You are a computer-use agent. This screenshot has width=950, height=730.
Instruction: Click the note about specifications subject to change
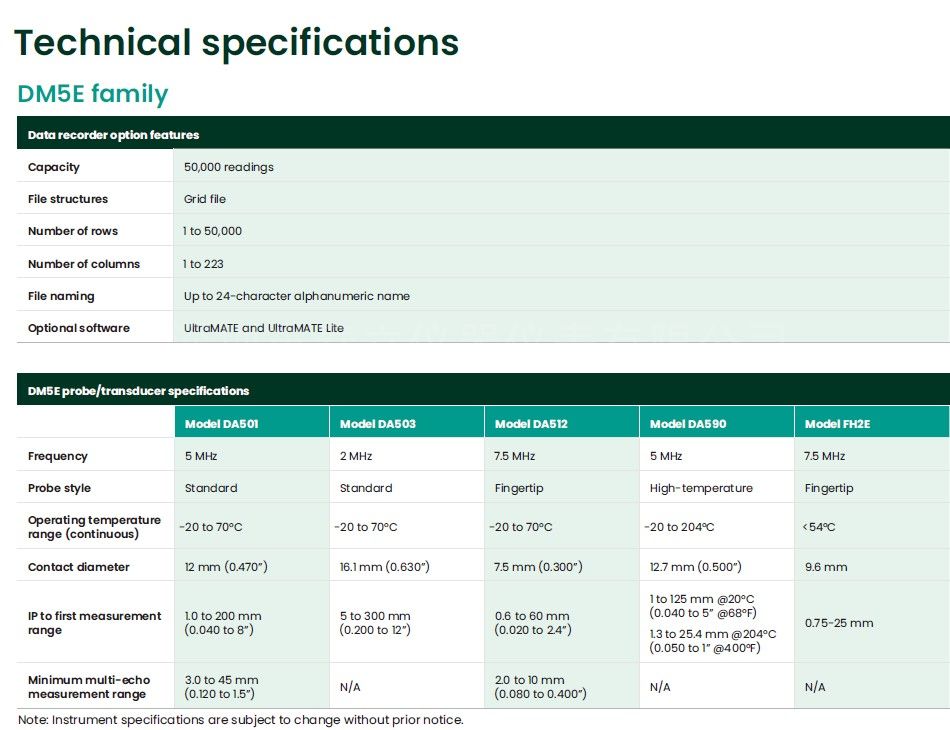(x=240, y=720)
